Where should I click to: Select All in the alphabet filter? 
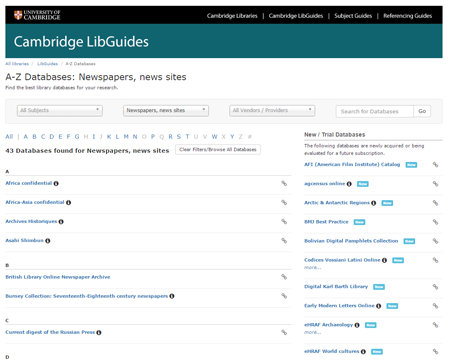pos(9,136)
